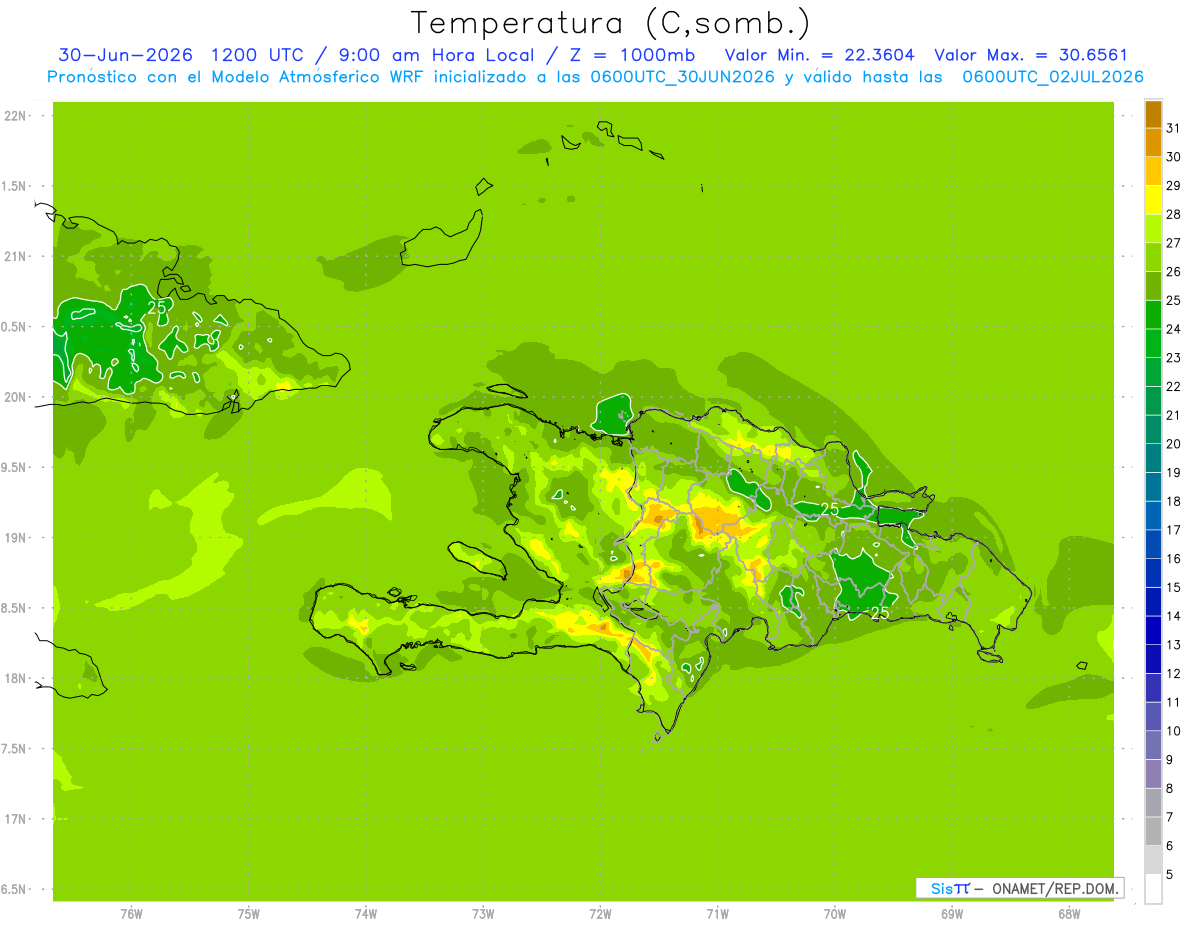Click the gray legend swatch at 7

click(1153, 803)
